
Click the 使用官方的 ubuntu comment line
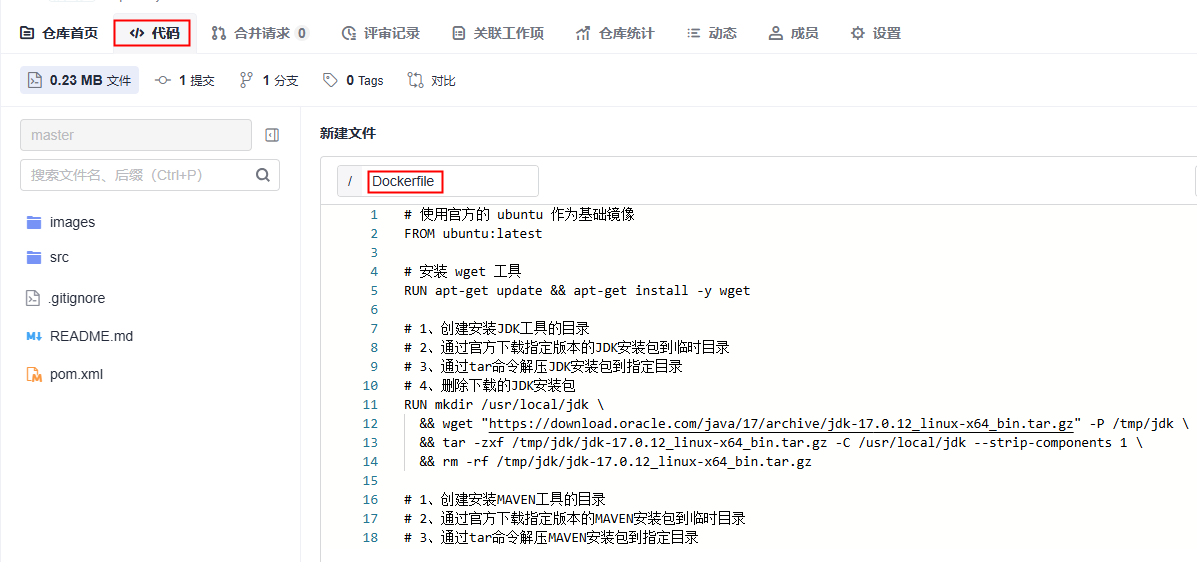[x=519, y=215]
